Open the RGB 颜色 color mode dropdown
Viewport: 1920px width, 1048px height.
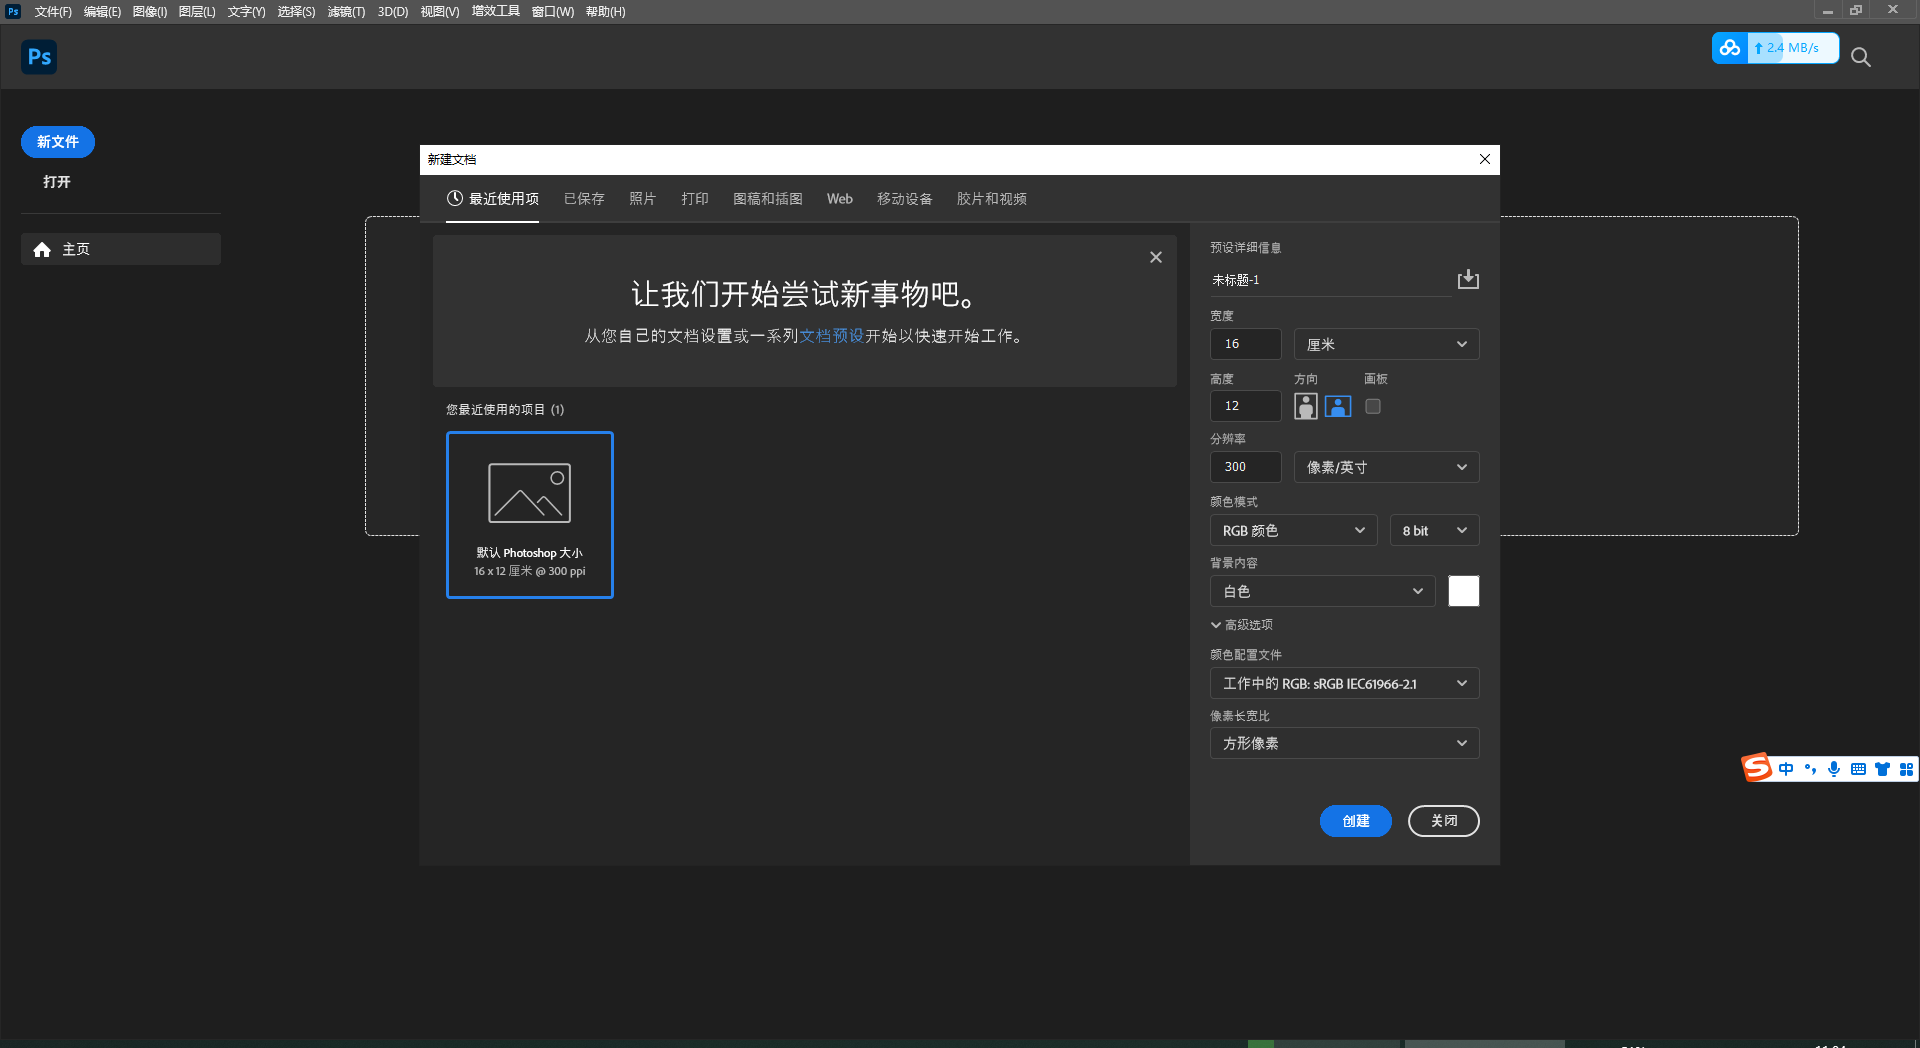coord(1294,530)
